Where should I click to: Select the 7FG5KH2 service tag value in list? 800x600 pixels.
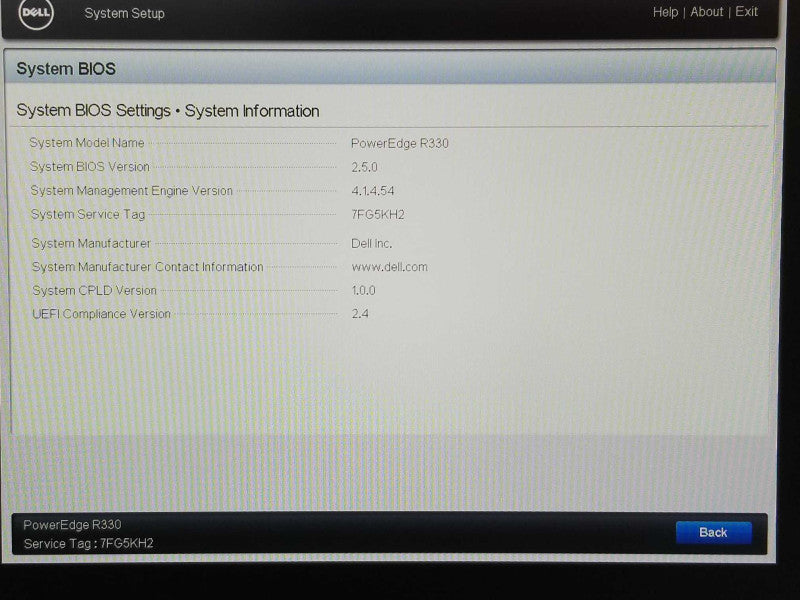point(378,215)
